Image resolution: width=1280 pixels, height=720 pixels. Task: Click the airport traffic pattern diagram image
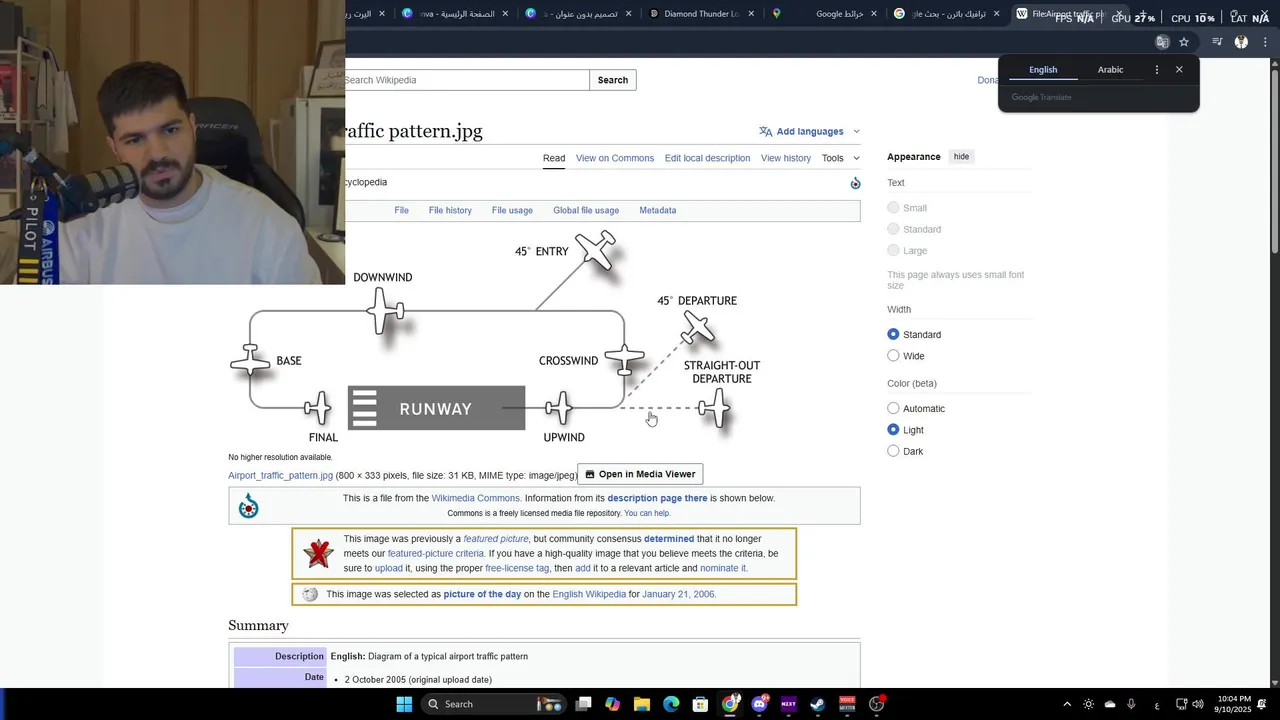494,338
